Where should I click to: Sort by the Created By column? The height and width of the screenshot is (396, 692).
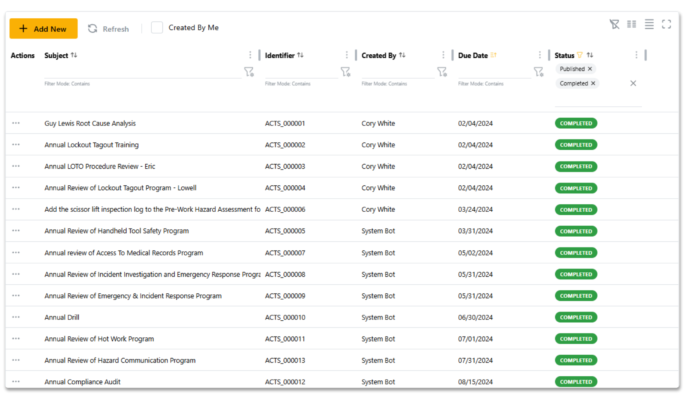[x=402, y=55]
